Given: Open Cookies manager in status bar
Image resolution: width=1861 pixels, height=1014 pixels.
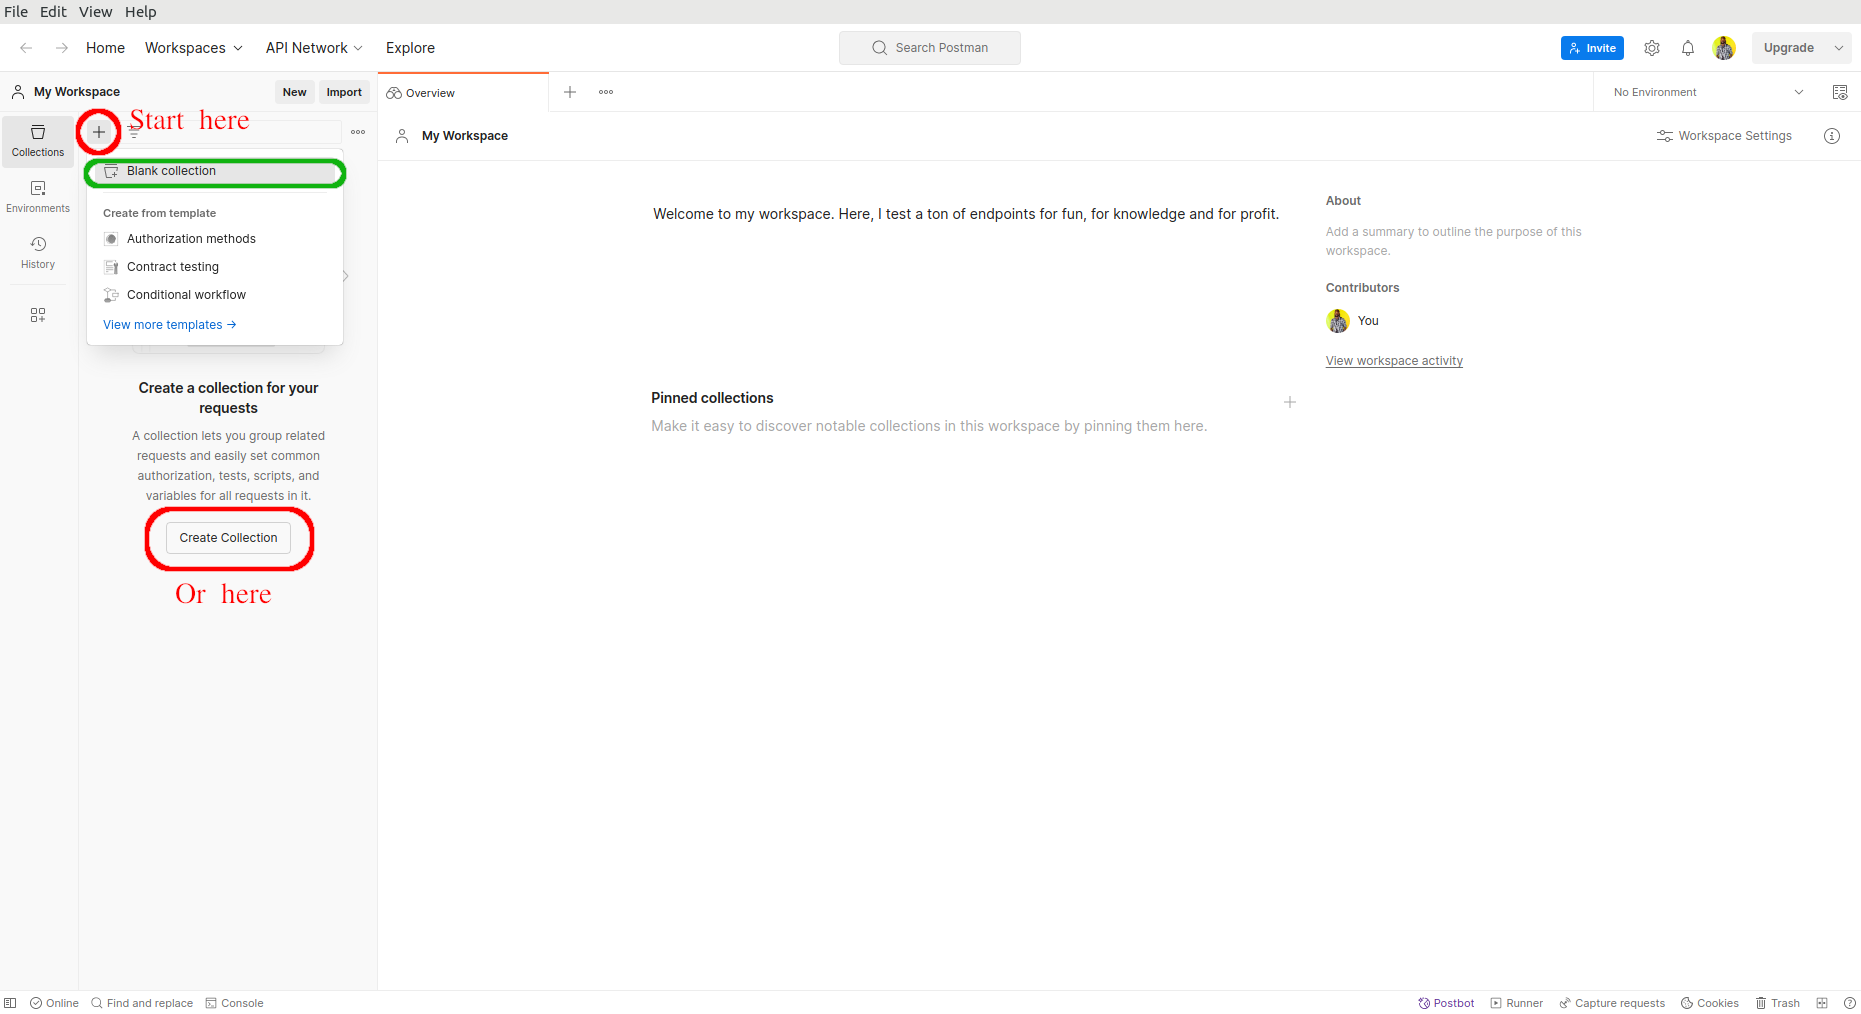Looking at the screenshot, I should tap(1709, 1003).
